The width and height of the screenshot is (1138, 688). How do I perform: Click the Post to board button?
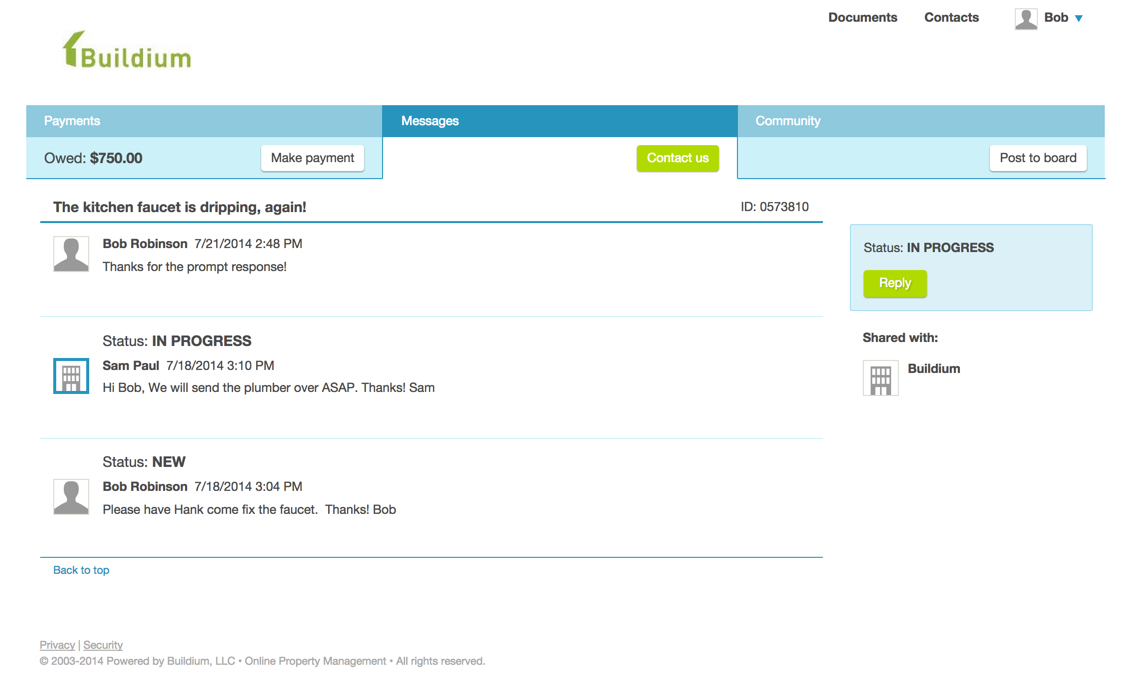pos(1038,157)
